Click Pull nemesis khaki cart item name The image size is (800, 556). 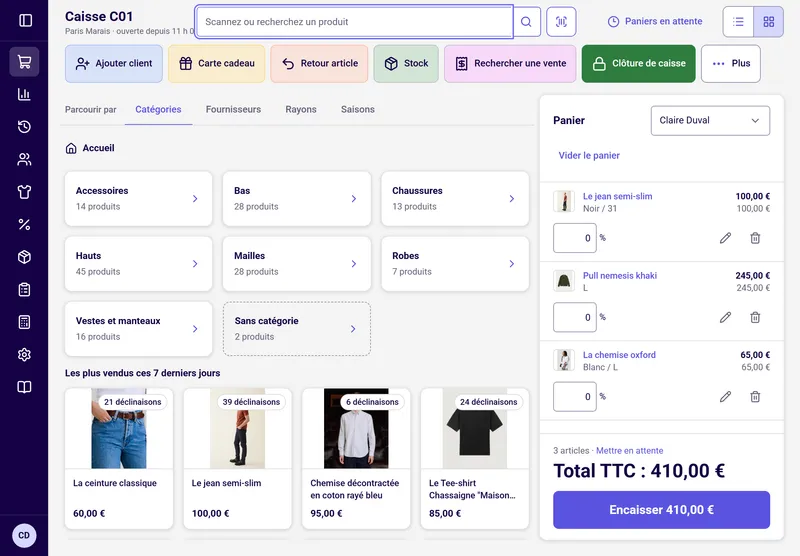click(620, 276)
